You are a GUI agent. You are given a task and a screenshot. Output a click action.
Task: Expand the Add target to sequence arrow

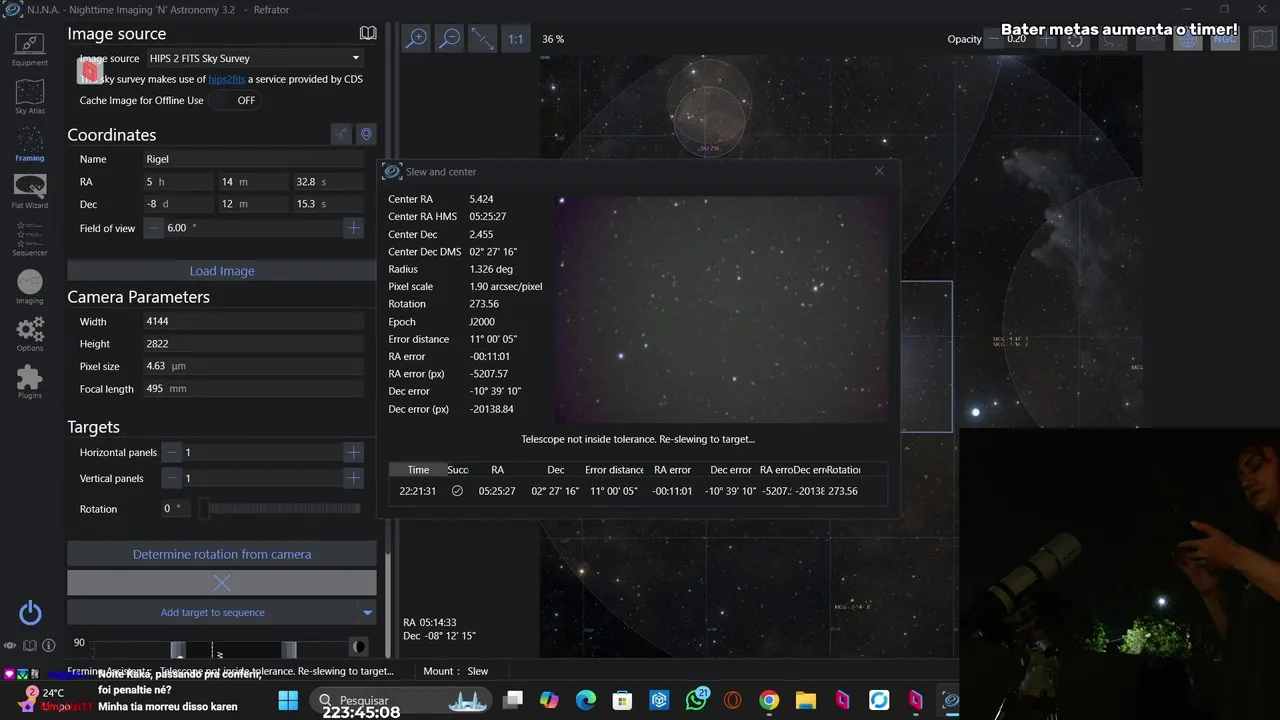tap(367, 612)
